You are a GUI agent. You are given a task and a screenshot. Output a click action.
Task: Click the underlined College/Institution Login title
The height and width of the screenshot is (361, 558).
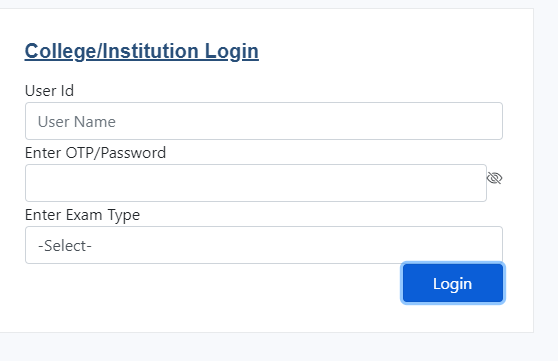(142, 51)
